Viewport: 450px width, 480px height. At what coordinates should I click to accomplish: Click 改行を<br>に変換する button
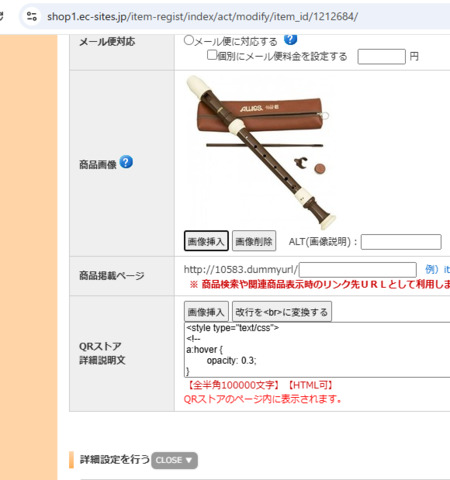tap(282, 312)
